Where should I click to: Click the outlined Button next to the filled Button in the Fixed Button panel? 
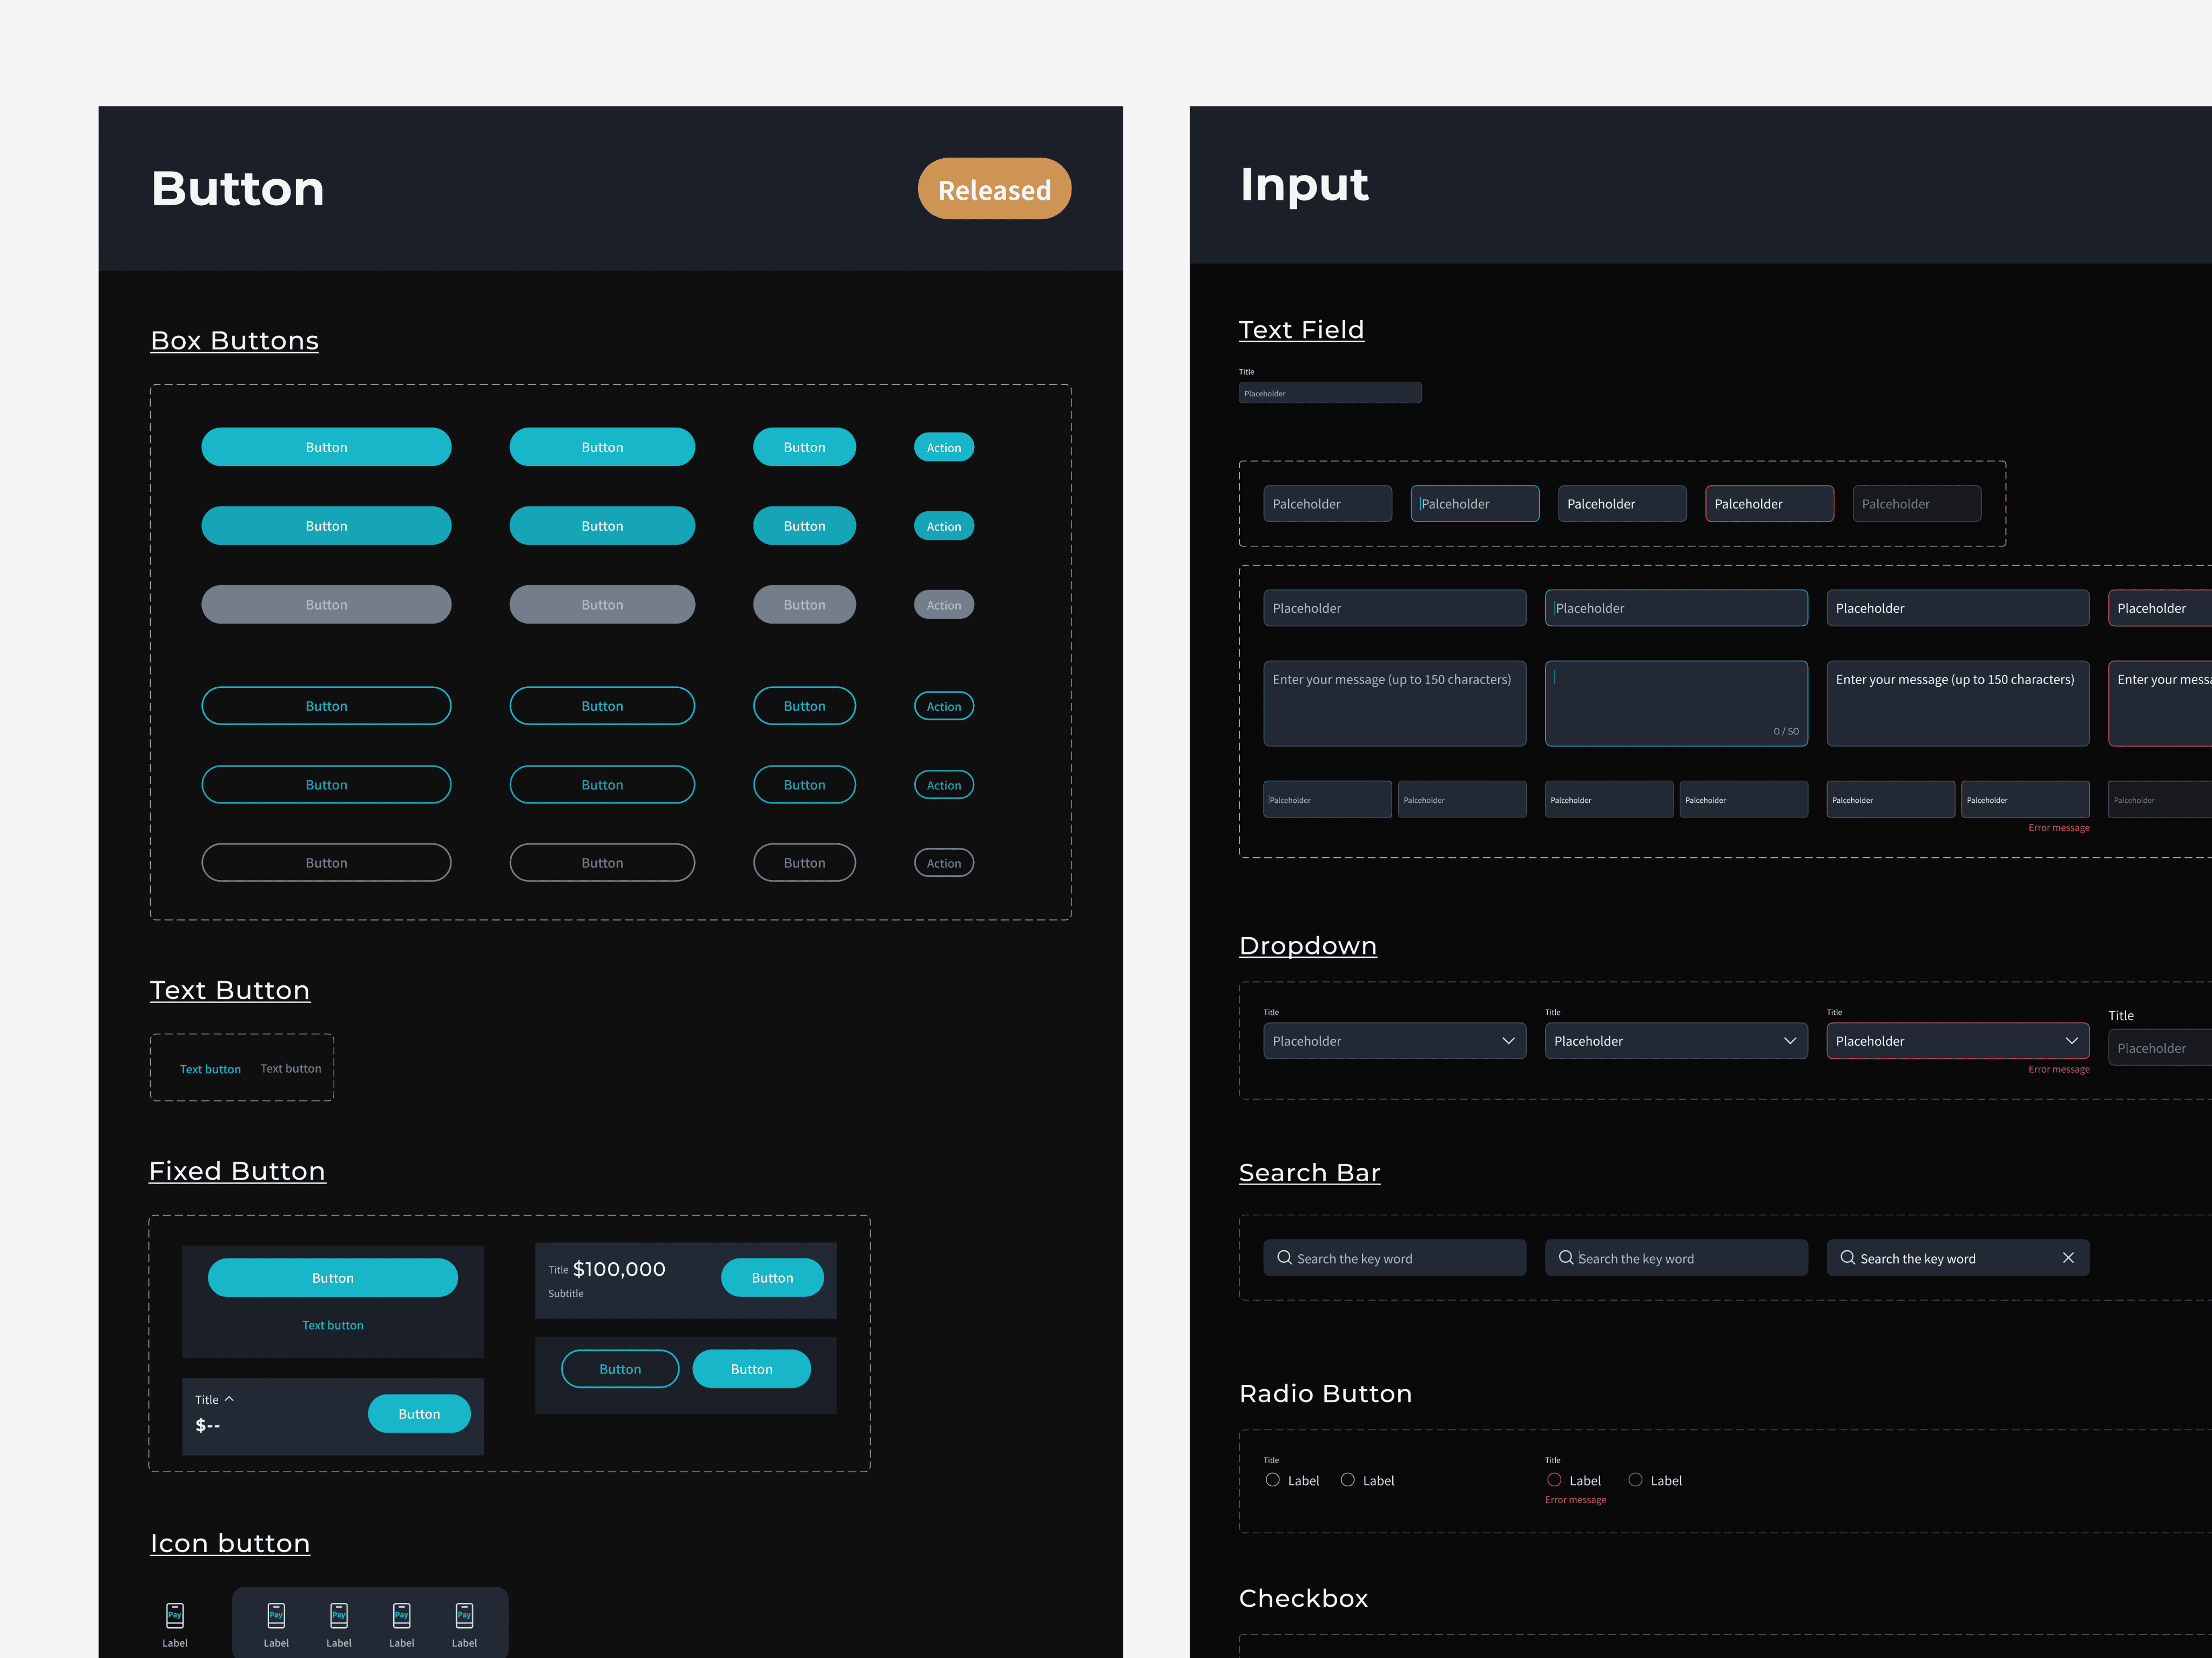[x=620, y=1369]
